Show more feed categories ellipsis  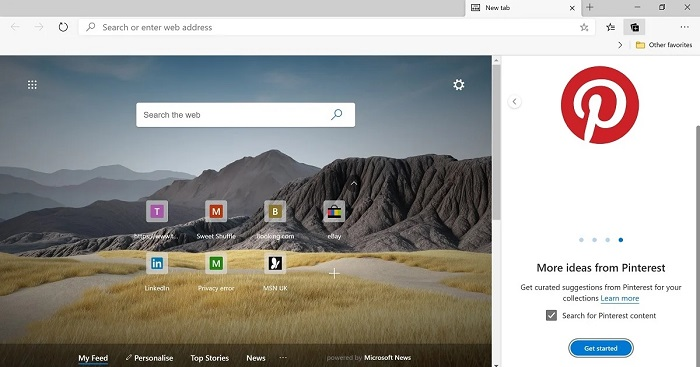pyautogui.click(x=283, y=357)
